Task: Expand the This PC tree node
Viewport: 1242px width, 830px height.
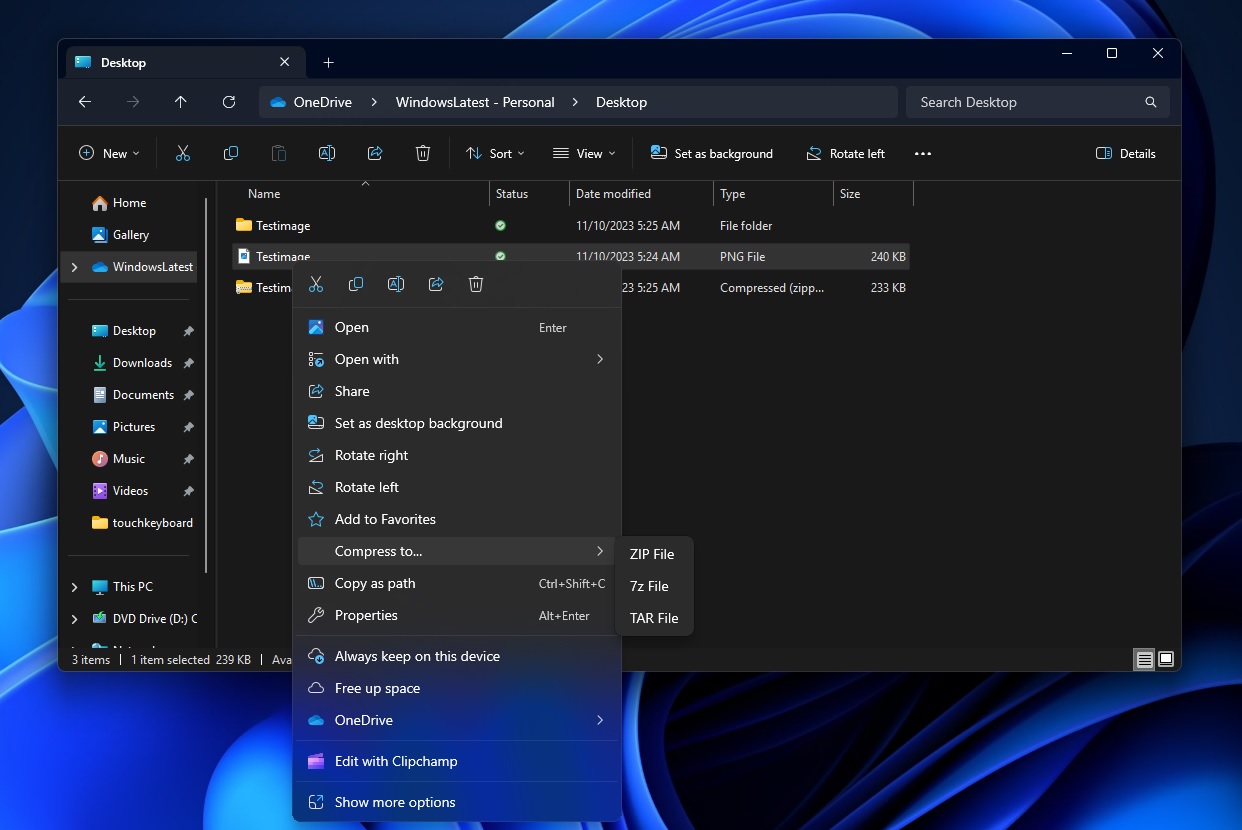Action: [75, 587]
